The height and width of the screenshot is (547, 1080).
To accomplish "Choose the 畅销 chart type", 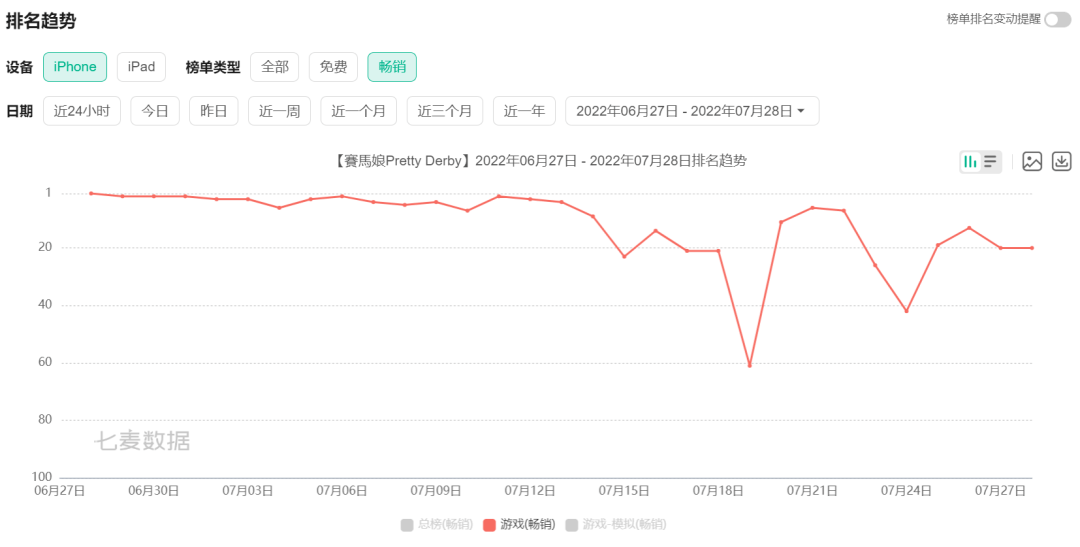I will 392,67.
